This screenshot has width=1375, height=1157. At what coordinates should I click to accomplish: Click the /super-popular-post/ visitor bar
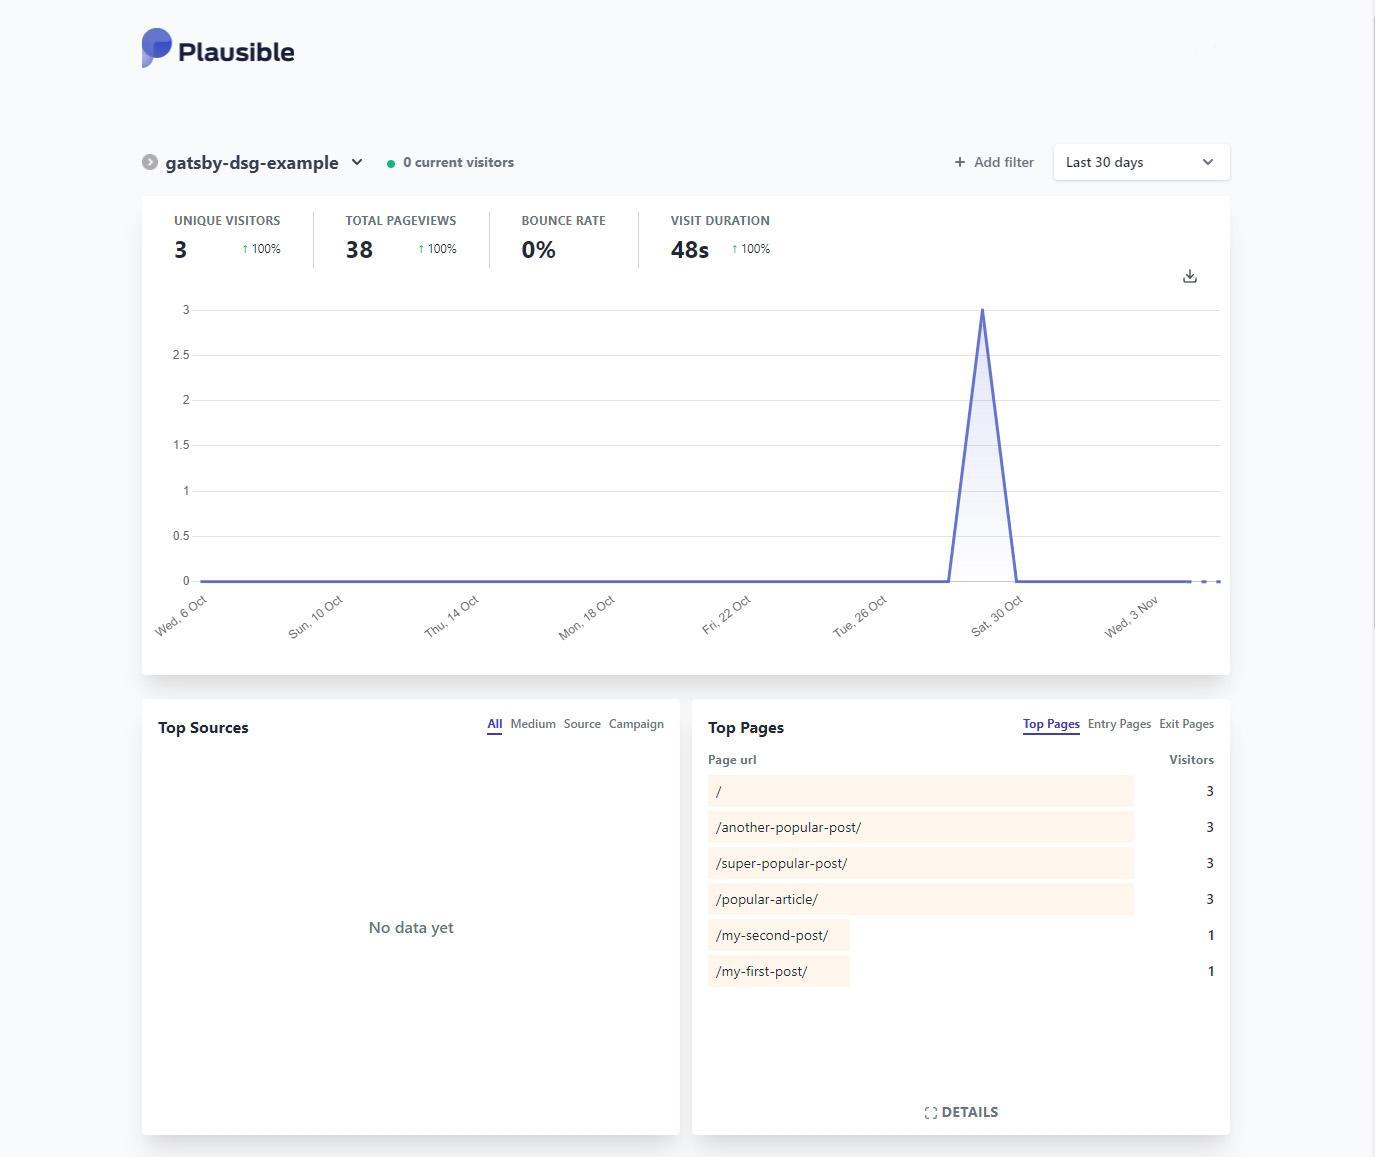[x=920, y=863]
